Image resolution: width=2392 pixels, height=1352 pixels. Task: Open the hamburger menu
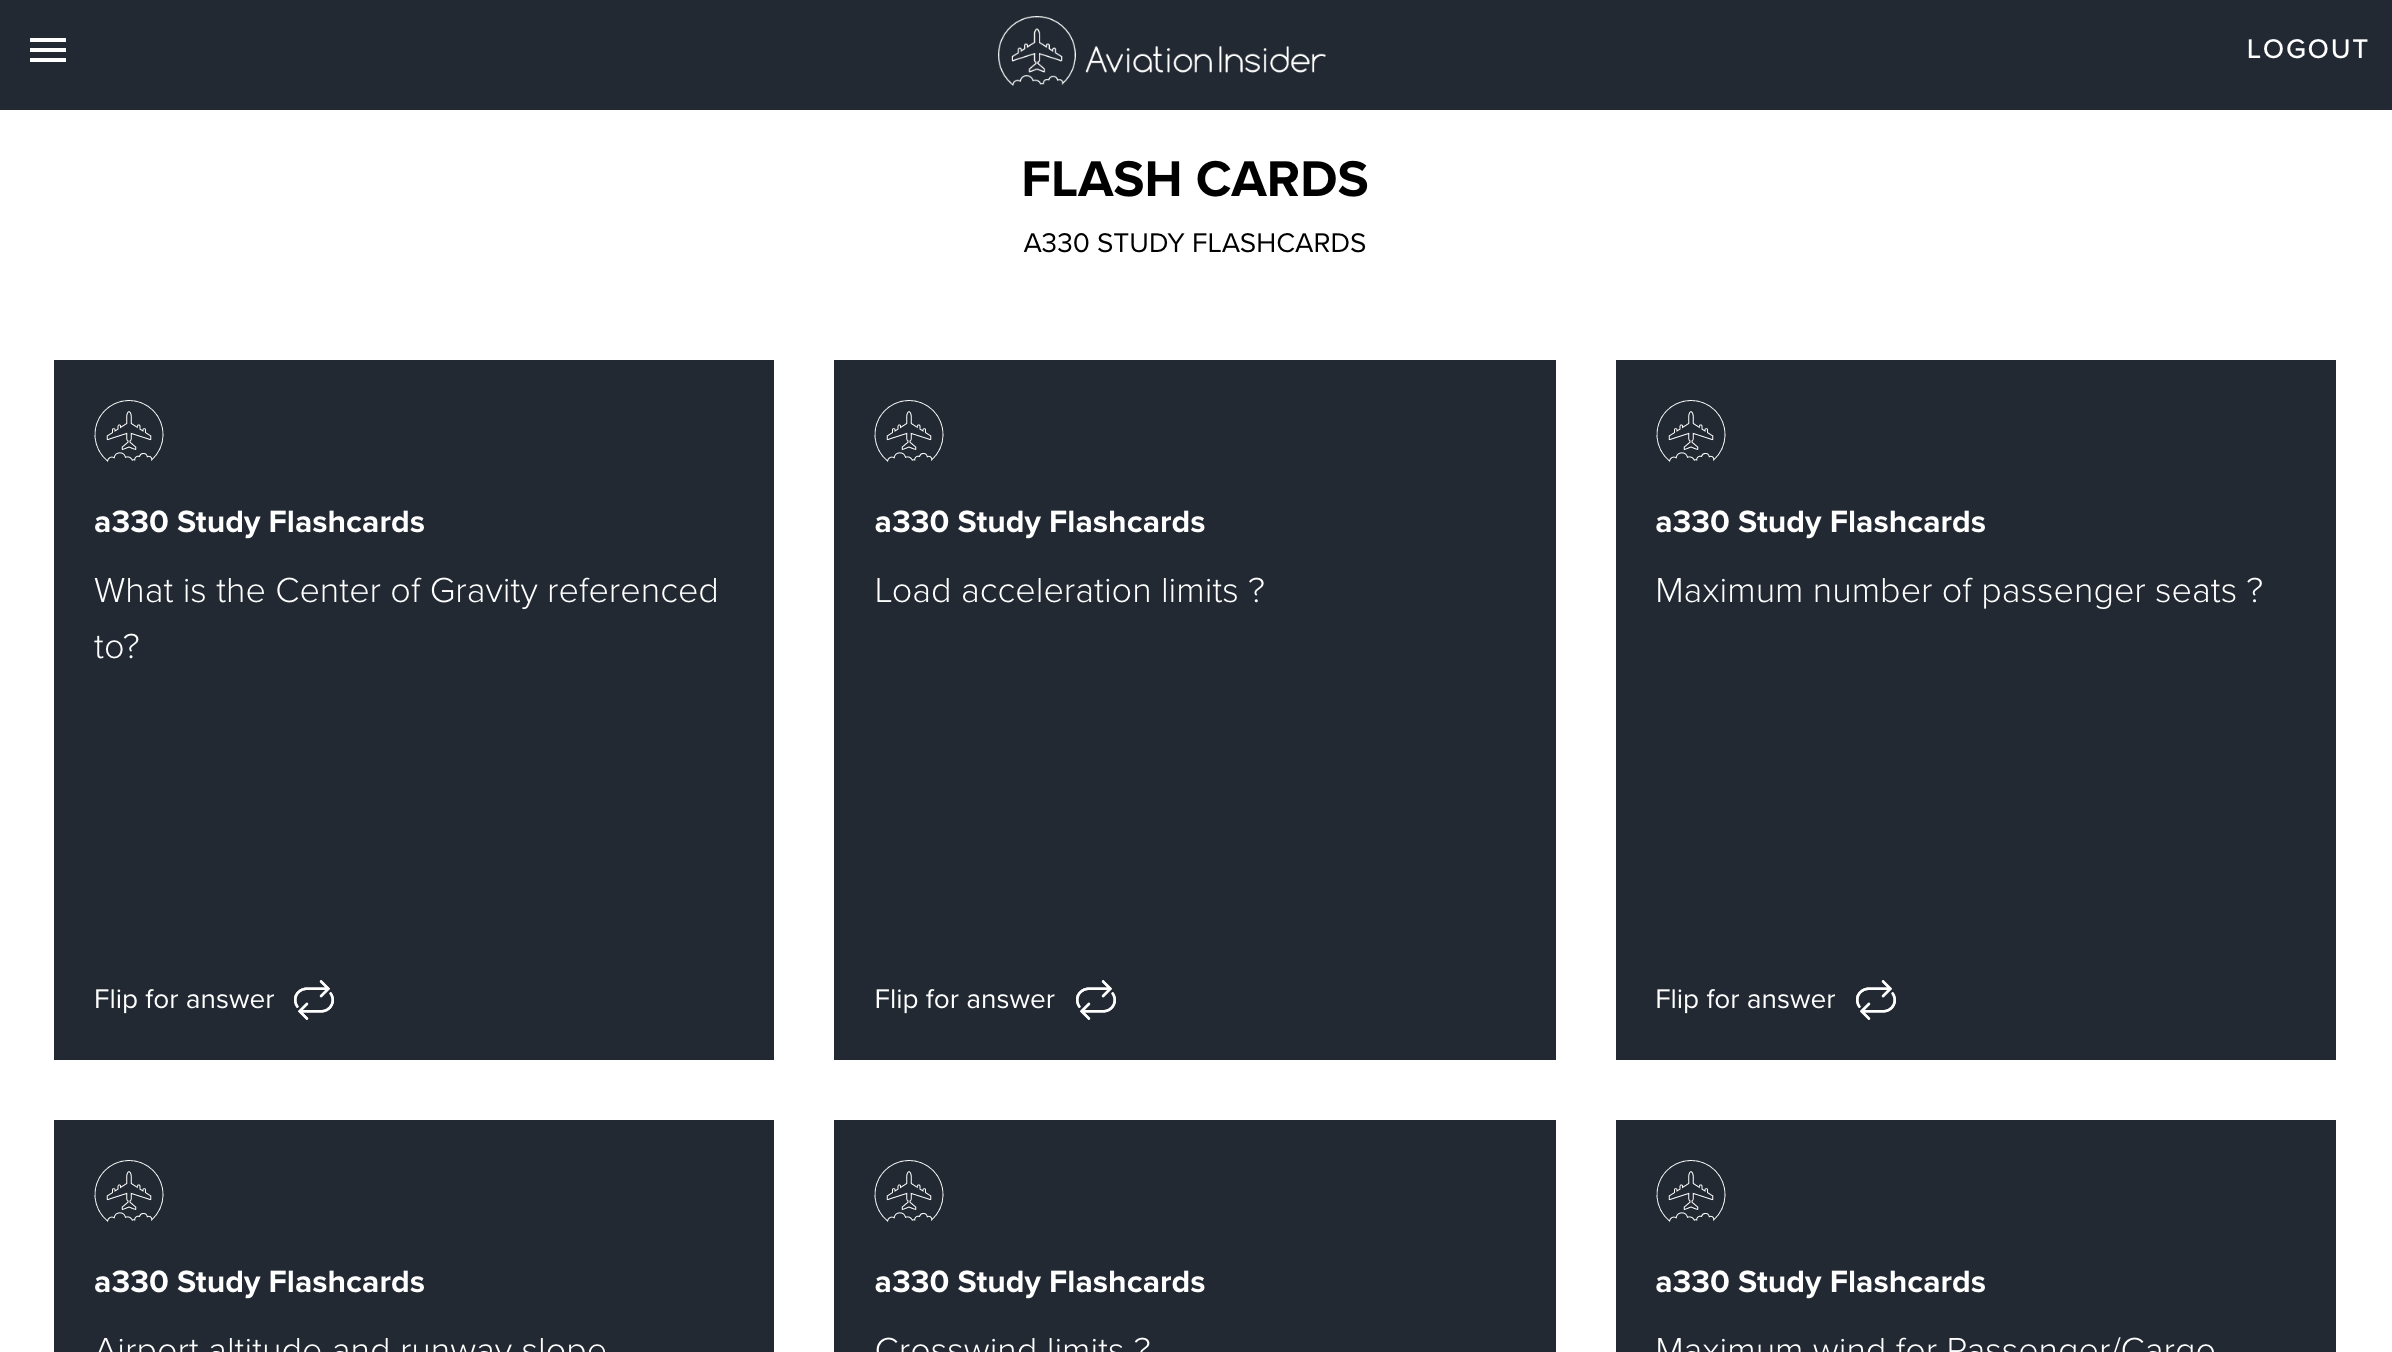(48, 49)
